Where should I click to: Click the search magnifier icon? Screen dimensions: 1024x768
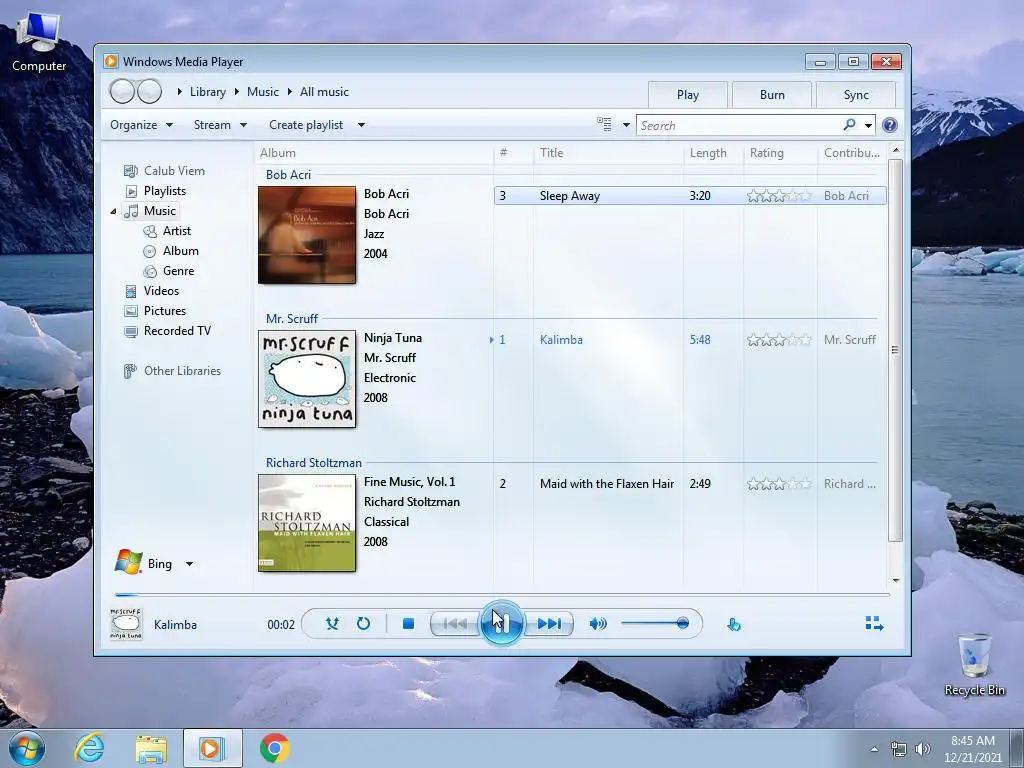[x=849, y=124]
